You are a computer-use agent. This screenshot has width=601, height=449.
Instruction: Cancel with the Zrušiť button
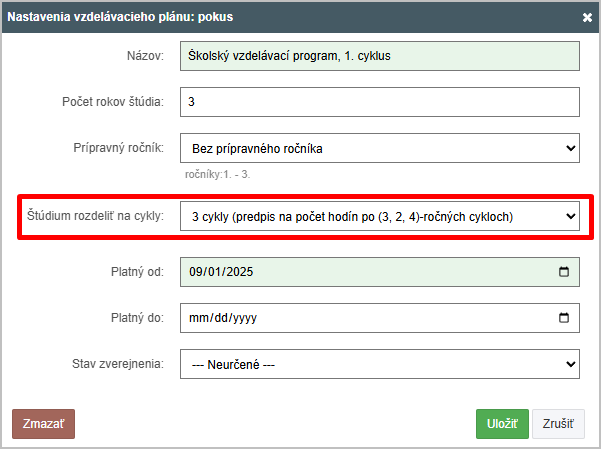[558, 424]
